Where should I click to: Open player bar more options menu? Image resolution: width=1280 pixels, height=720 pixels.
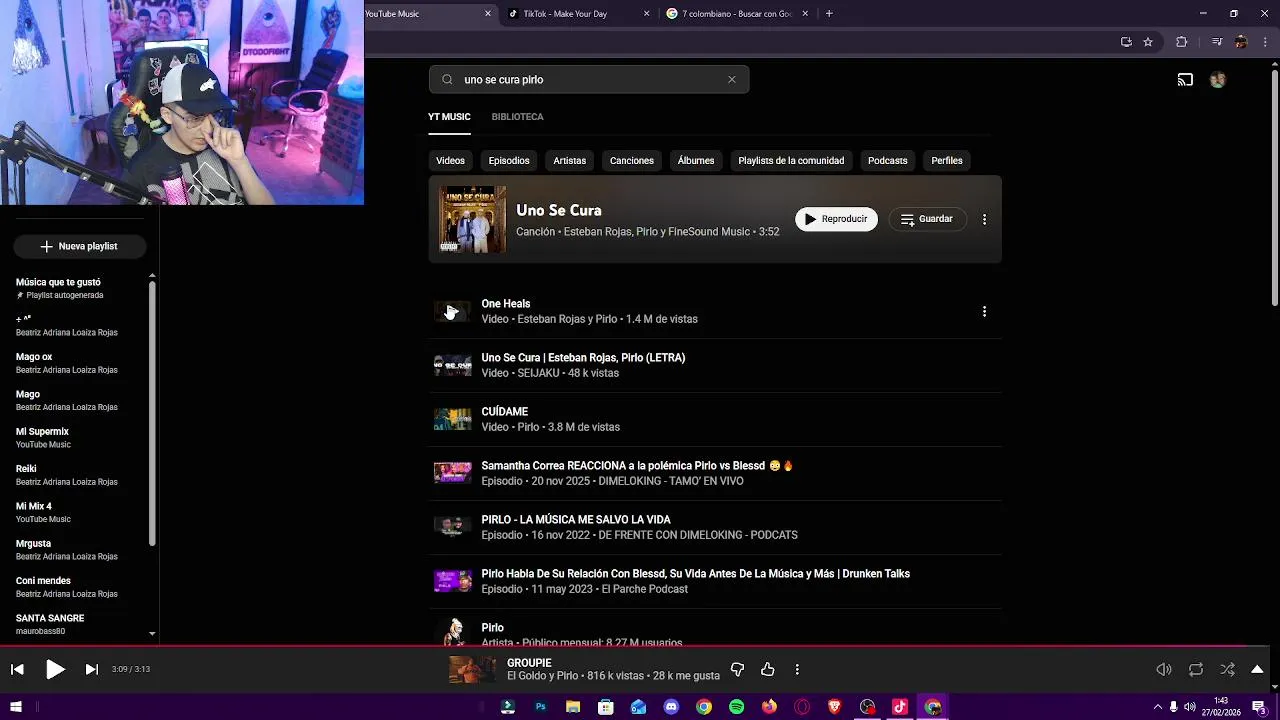point(797,669)
